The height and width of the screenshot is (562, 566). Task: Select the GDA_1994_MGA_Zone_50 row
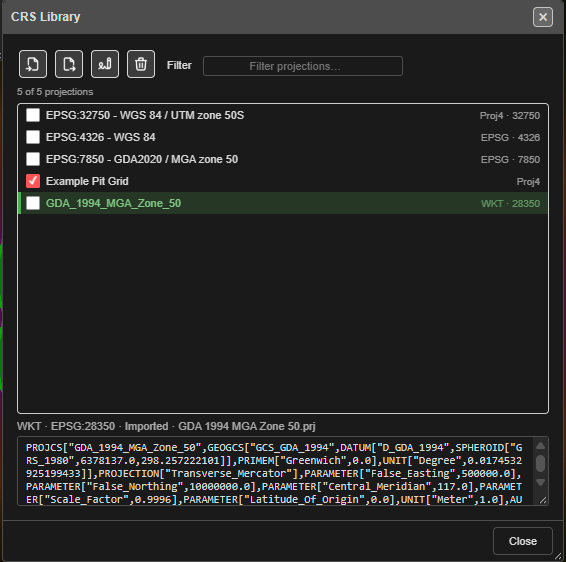(283, 203)
